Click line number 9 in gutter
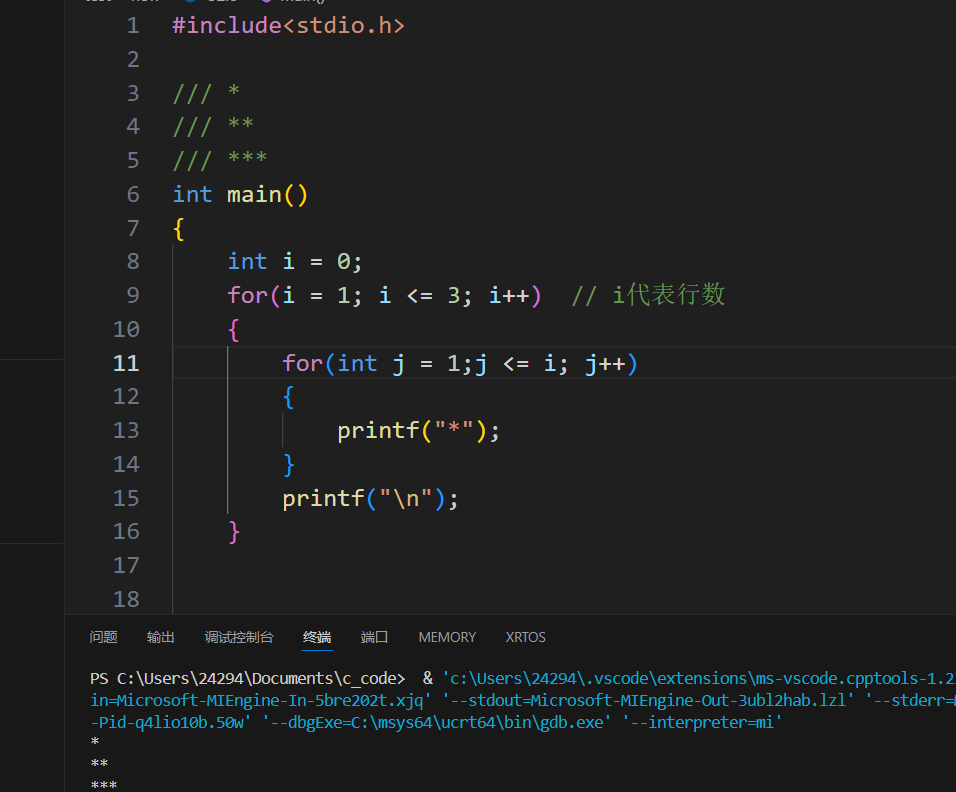The height and width of the screenshot is (792, 956). pos(133,295)
